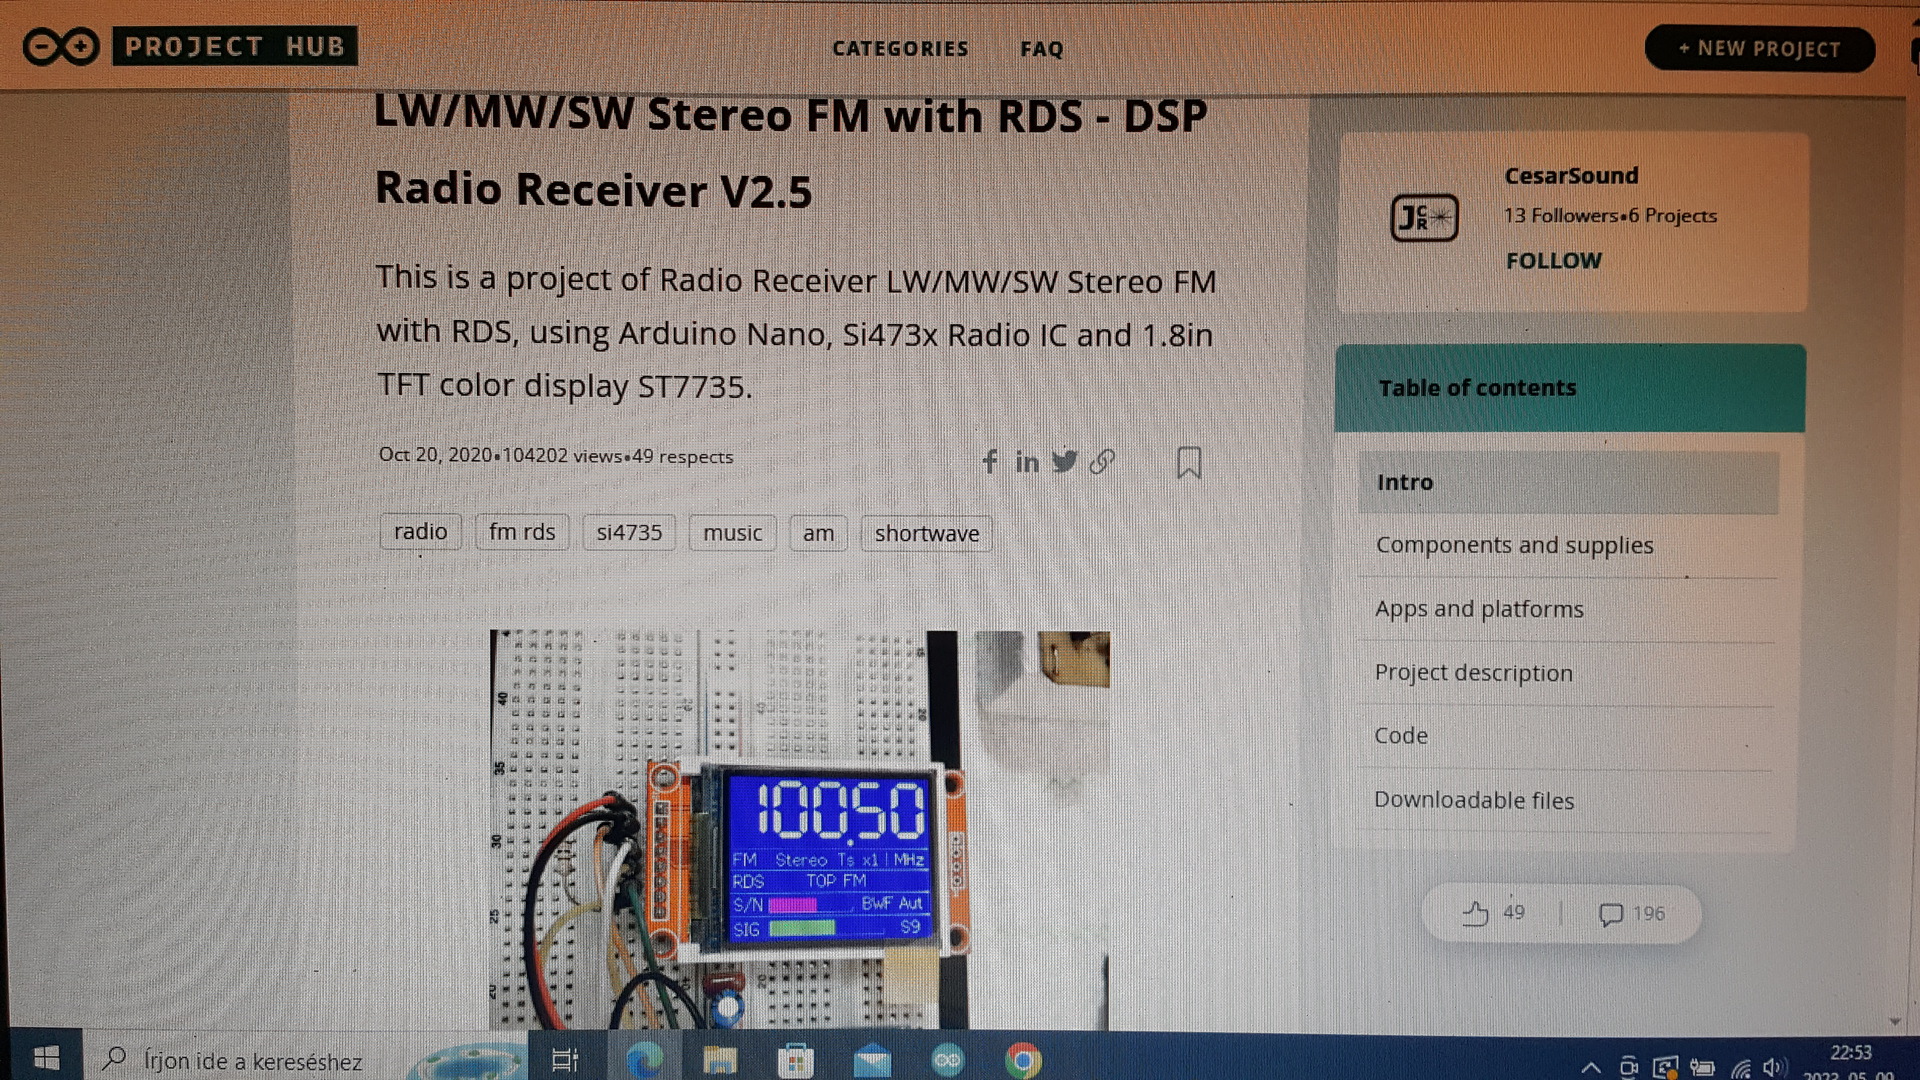Click the project title heading text
The width and height of the screenshot is (1920, 1080).
791,152
